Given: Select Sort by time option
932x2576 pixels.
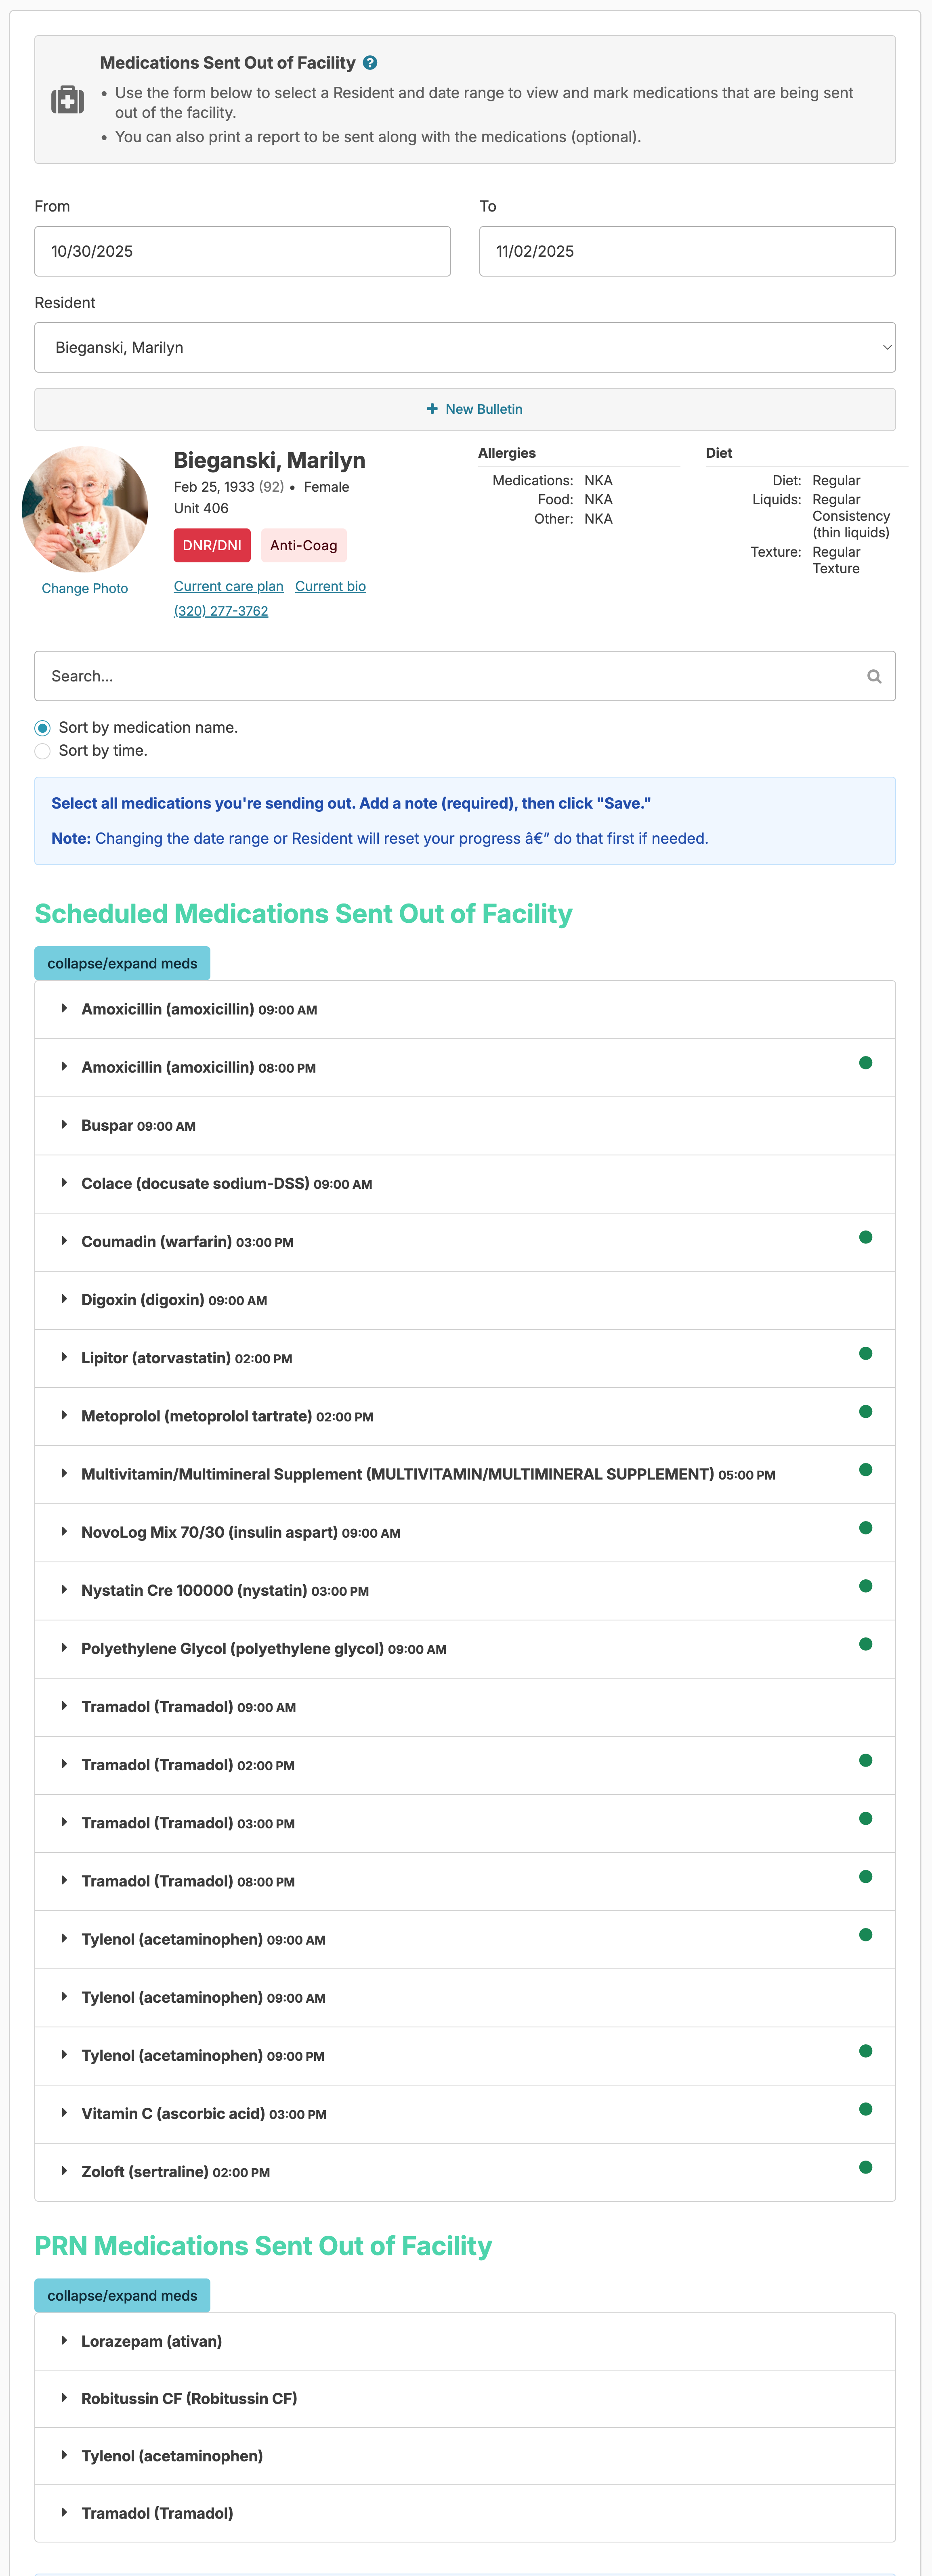Looking at the screenshot, I should click(x=43, y=751).
